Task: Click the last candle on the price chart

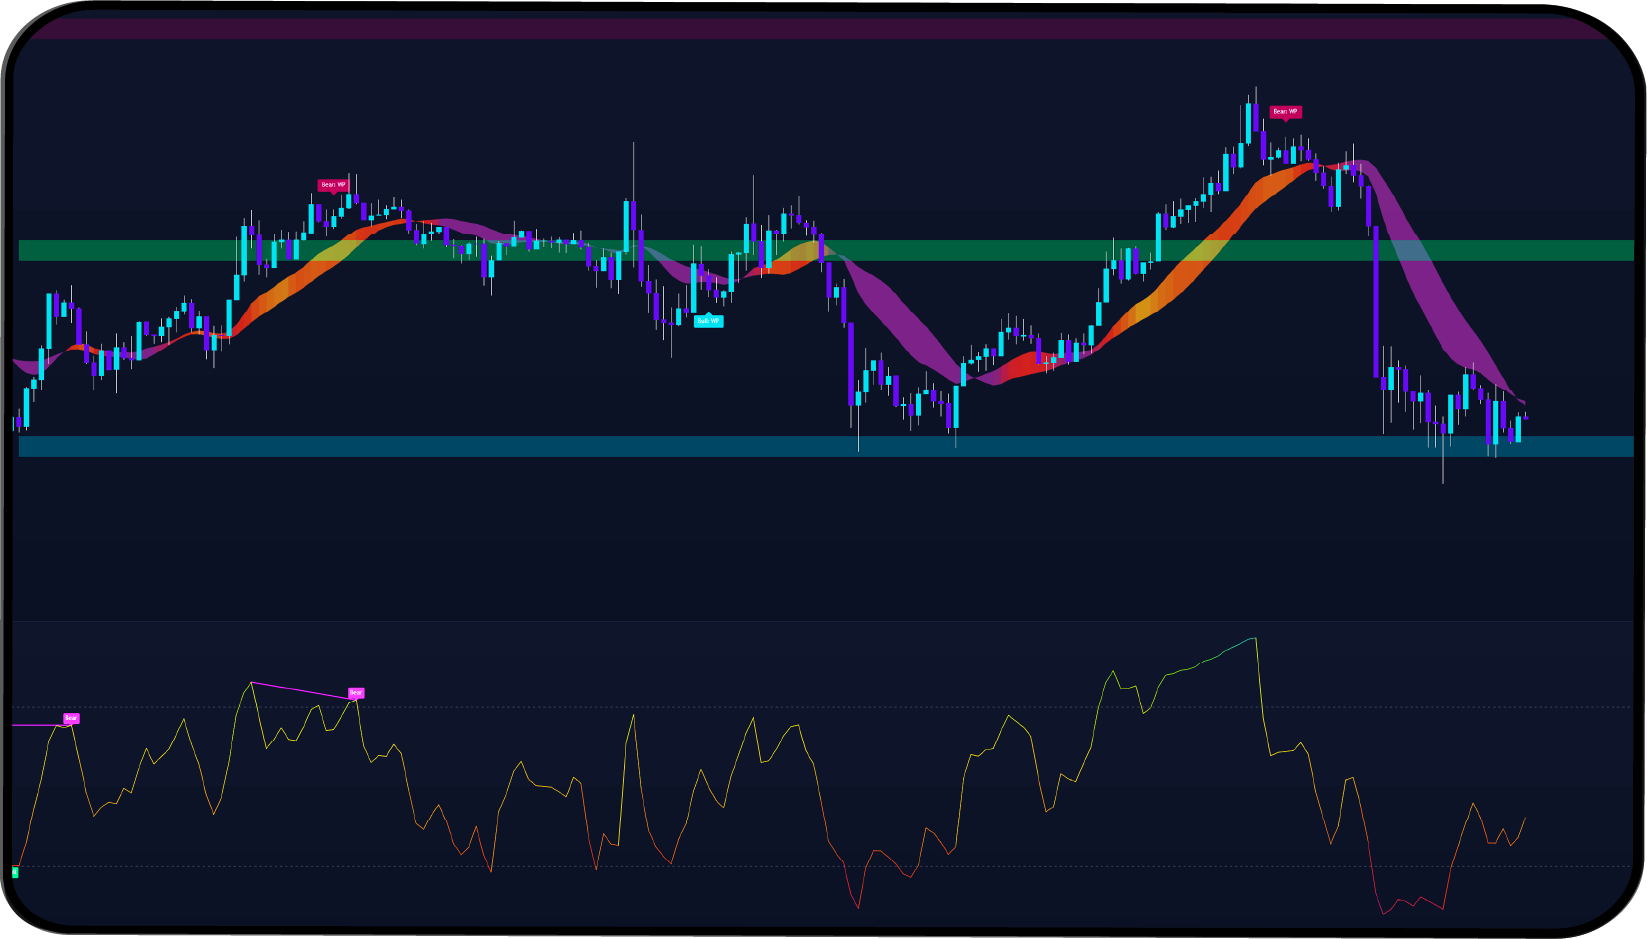Action: tap(1525, 417)
